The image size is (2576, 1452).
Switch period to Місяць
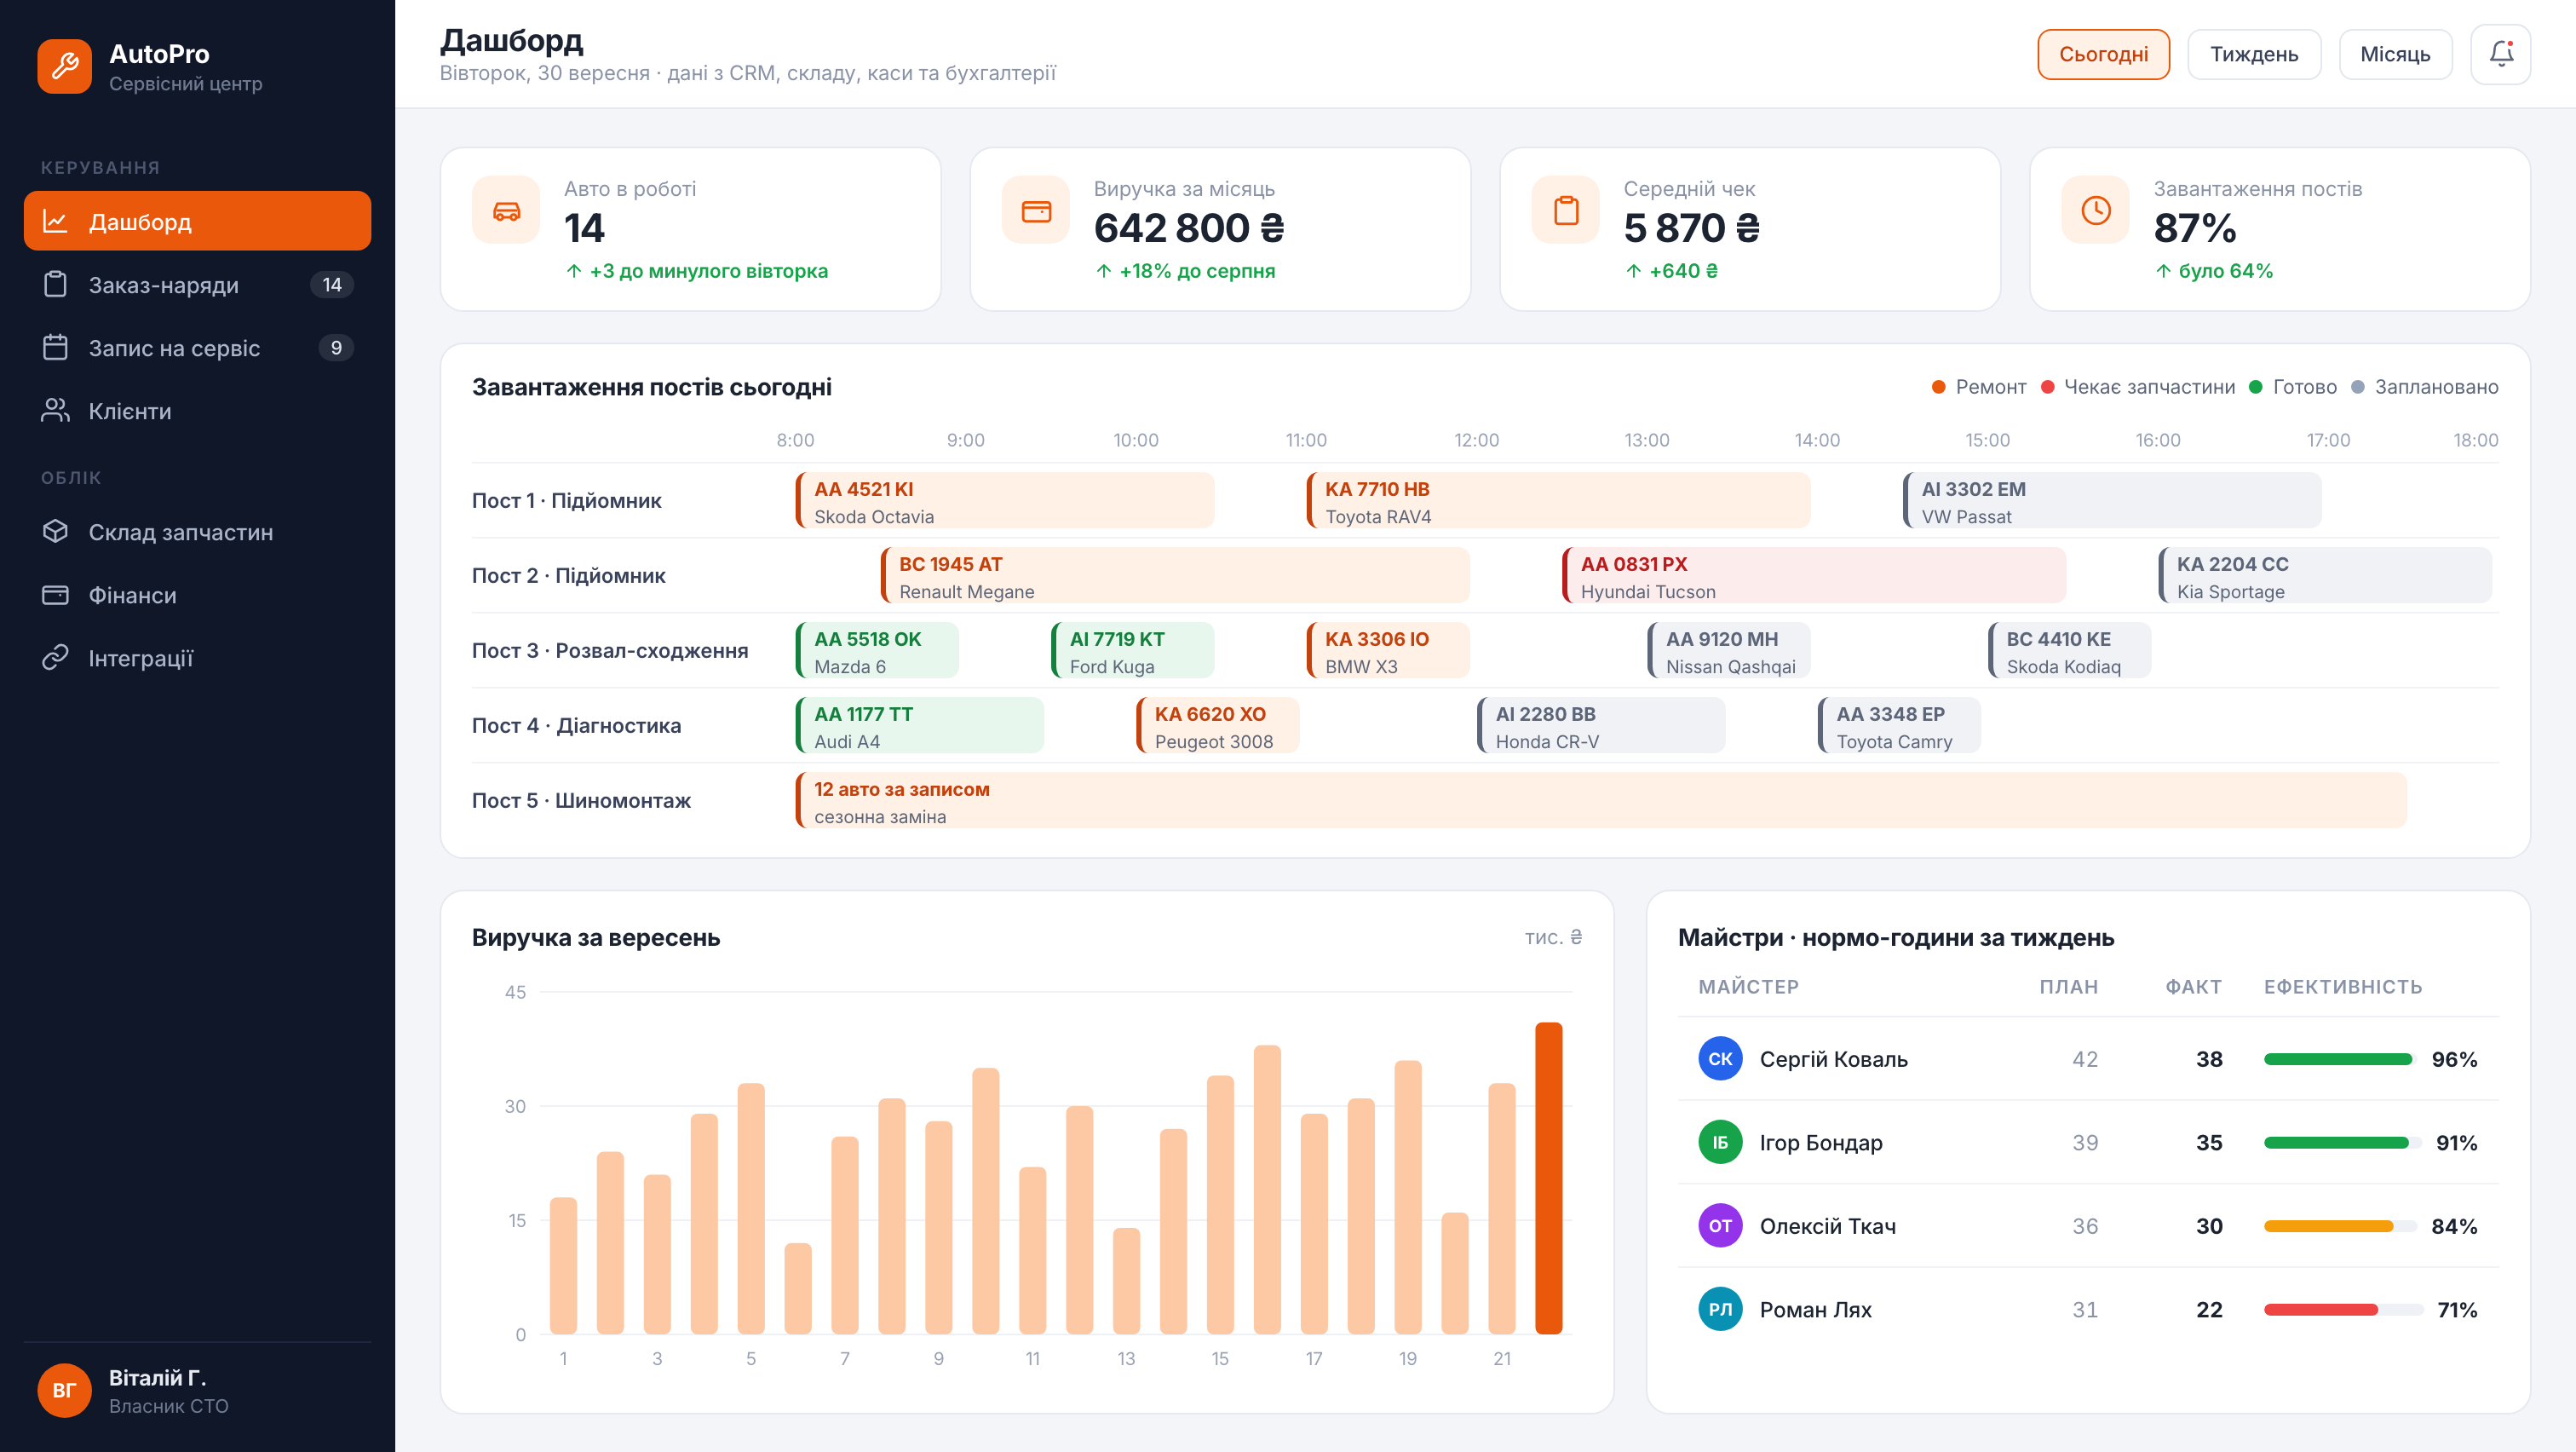[2395, 54]
